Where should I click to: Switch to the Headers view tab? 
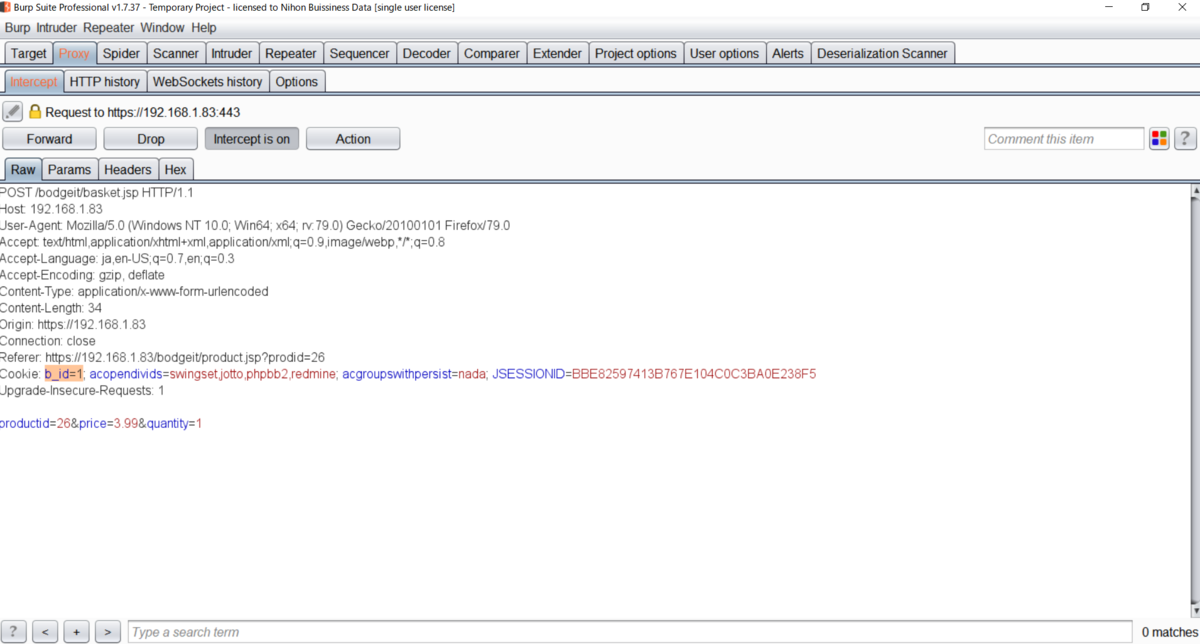click(128, 170)
